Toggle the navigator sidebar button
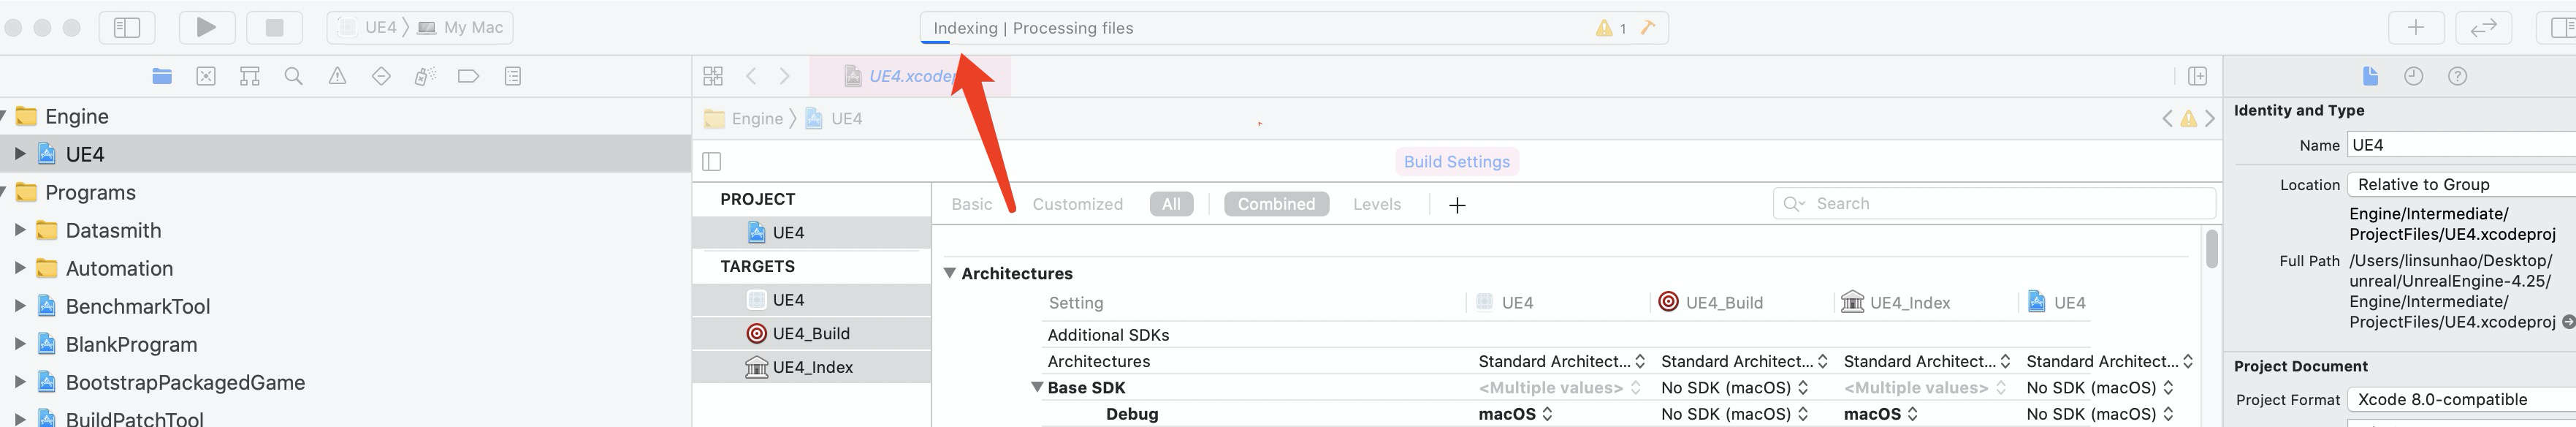 [127, 28]
